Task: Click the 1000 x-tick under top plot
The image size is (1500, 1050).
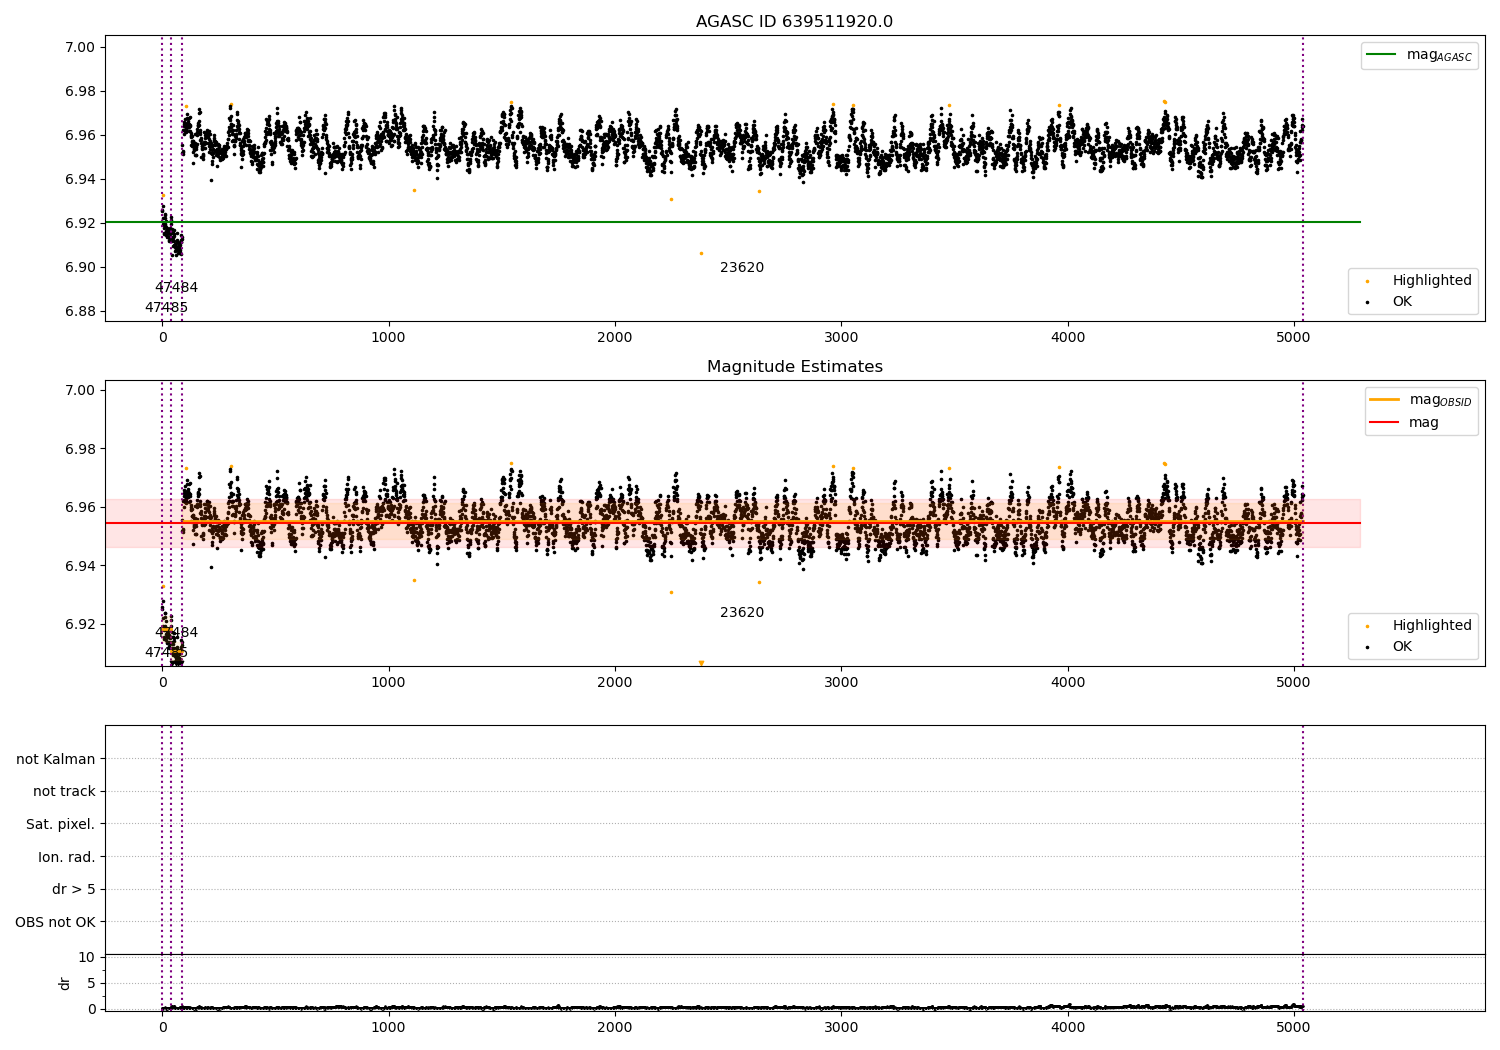Action: click(388, 337)
